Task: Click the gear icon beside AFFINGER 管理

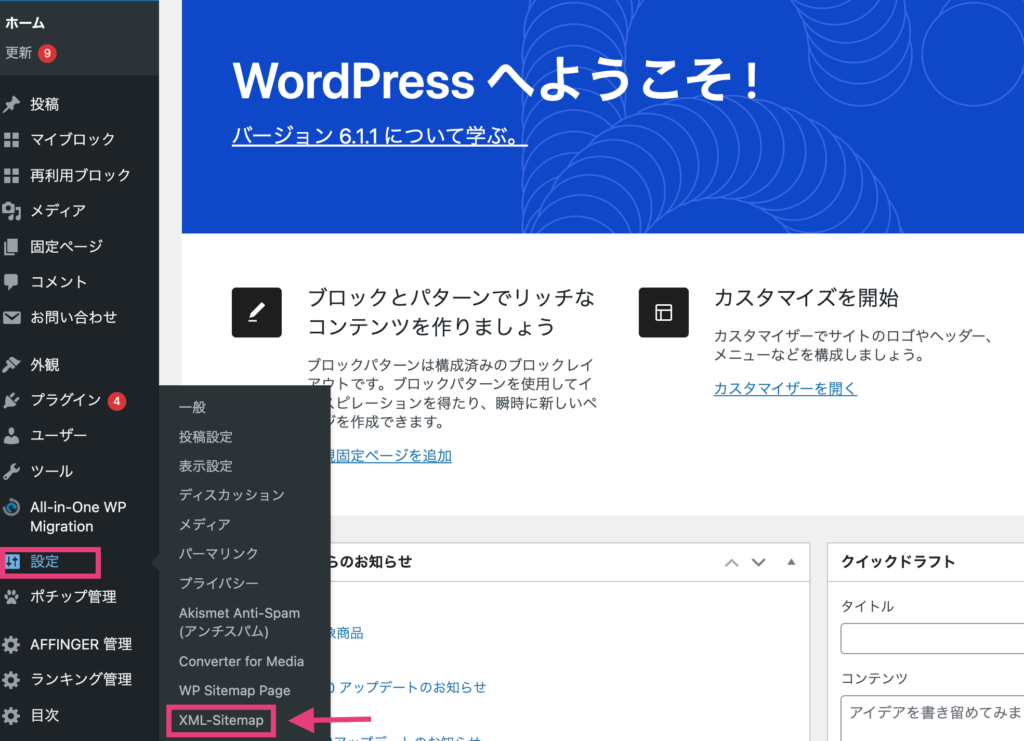Action: (x=11, y=644)
